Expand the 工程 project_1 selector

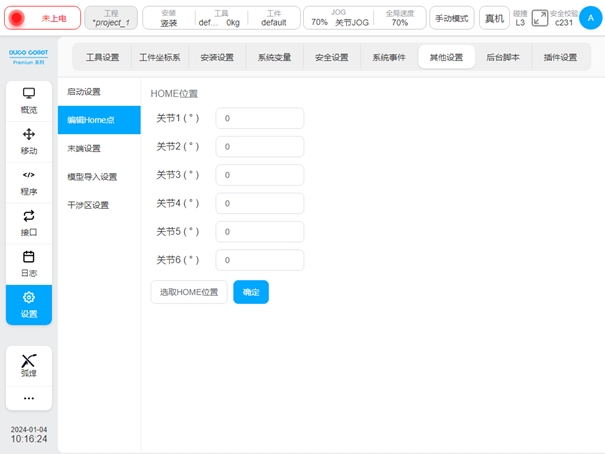pos(111,18)
